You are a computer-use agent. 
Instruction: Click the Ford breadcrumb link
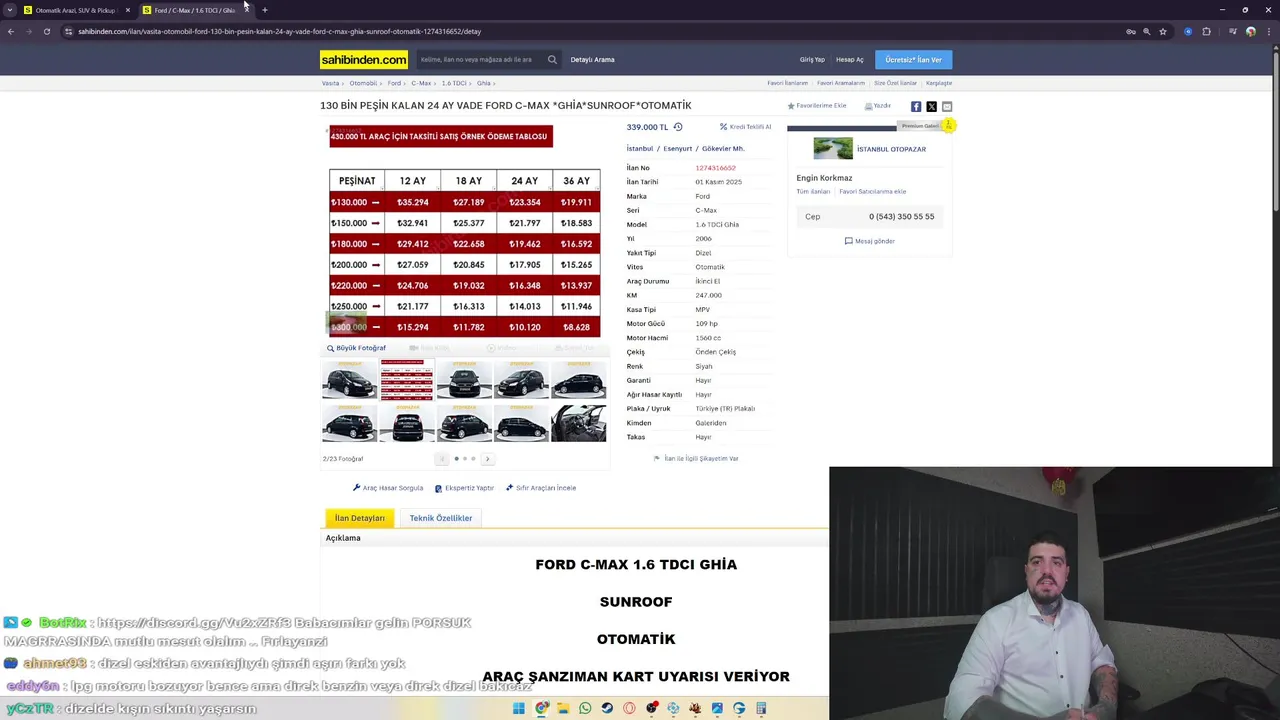(394, 83)
